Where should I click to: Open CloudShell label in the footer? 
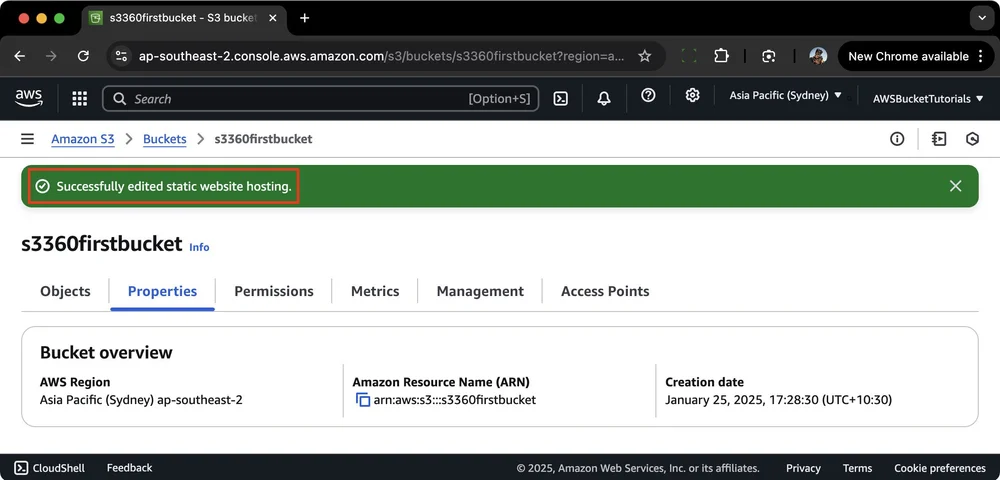point(58,468)
